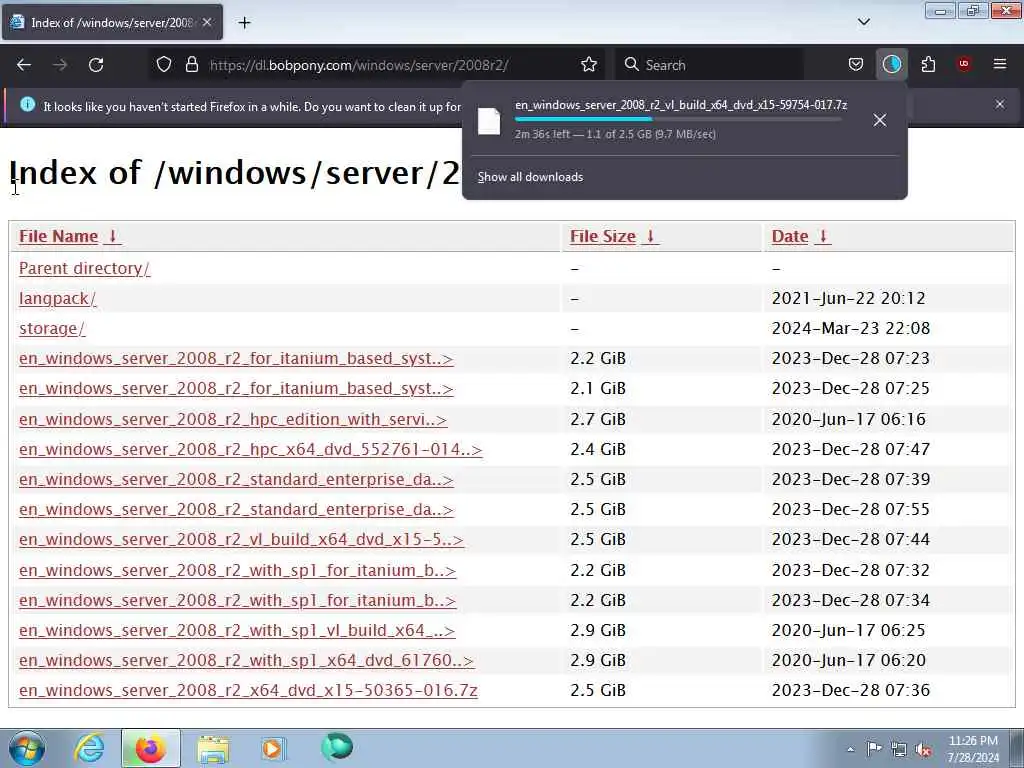
Task: Toggle the downloads progress panel button
Action: pos(891,65)
